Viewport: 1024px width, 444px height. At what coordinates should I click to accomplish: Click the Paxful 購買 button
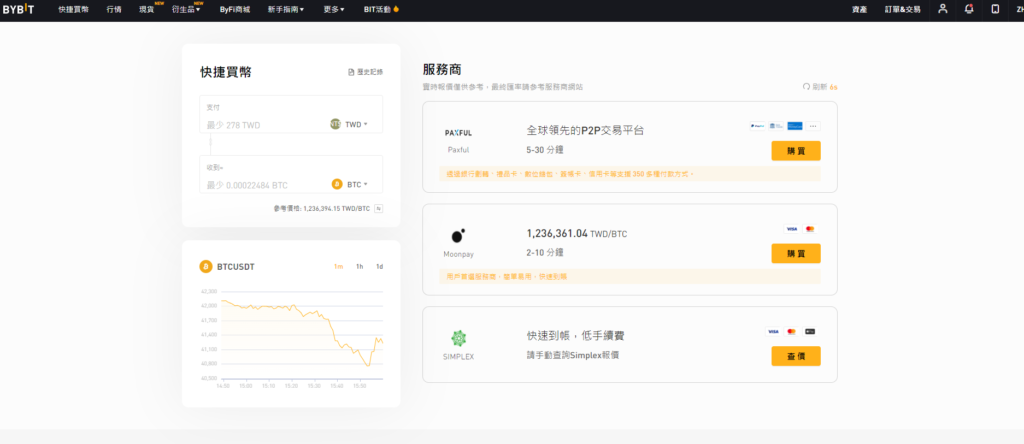coord(795,151)
